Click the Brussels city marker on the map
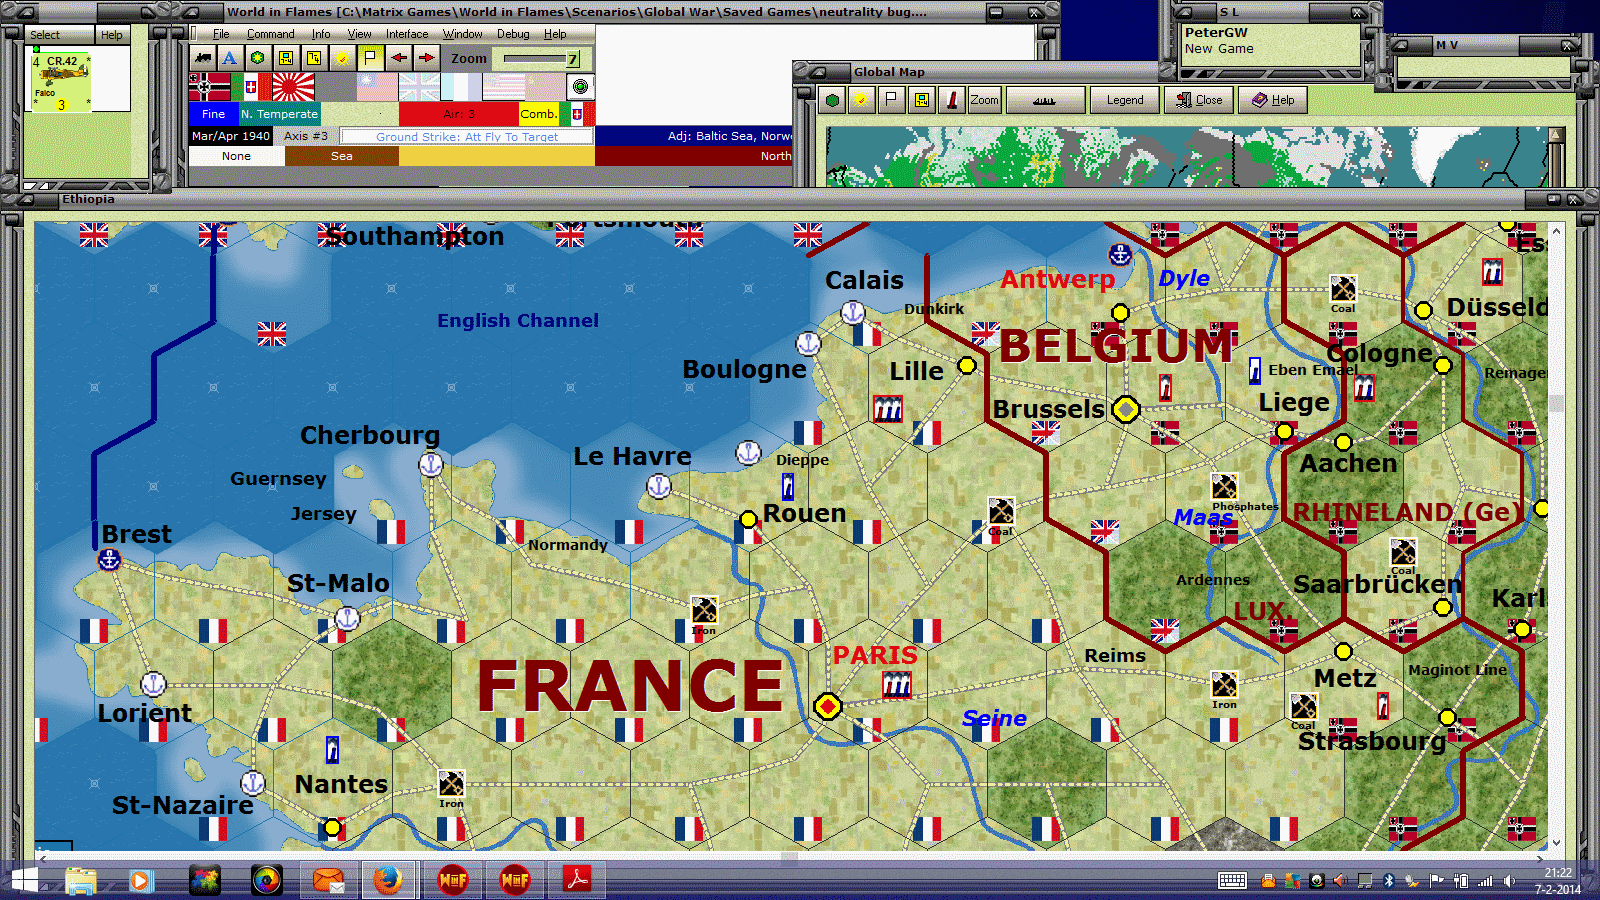The width and height of the screenshot is (1600, 900). pyautogui.click(x=1126, y=409)
